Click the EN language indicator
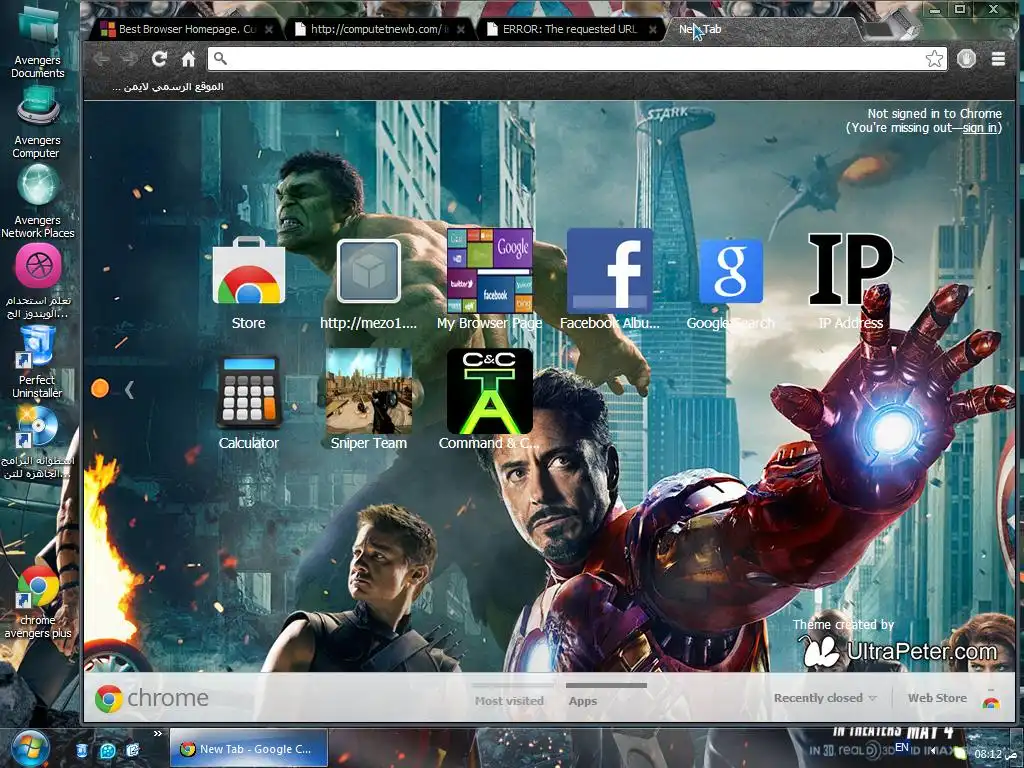This screenshot has width=1024, height=768. pyautogui.click(x=902, y=747)
